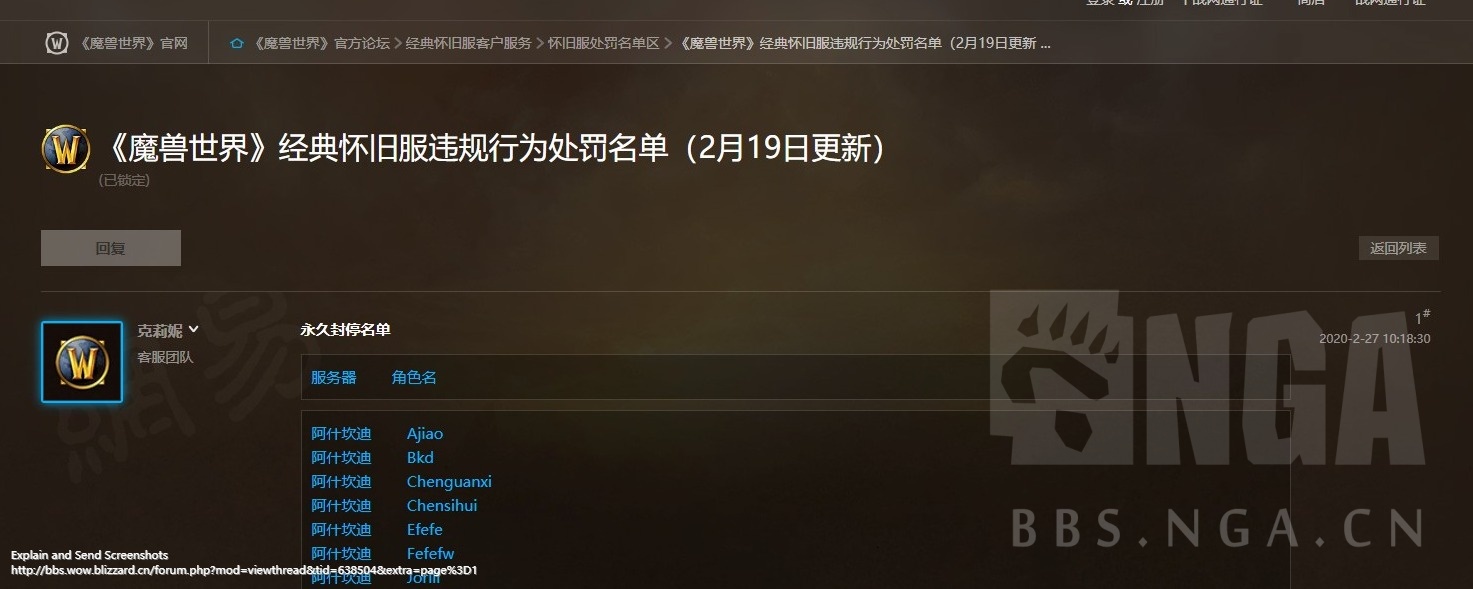
Task: Go to 《魔兽世界》官方论坛 in breadcrumb
Action: tap(320, 44)
